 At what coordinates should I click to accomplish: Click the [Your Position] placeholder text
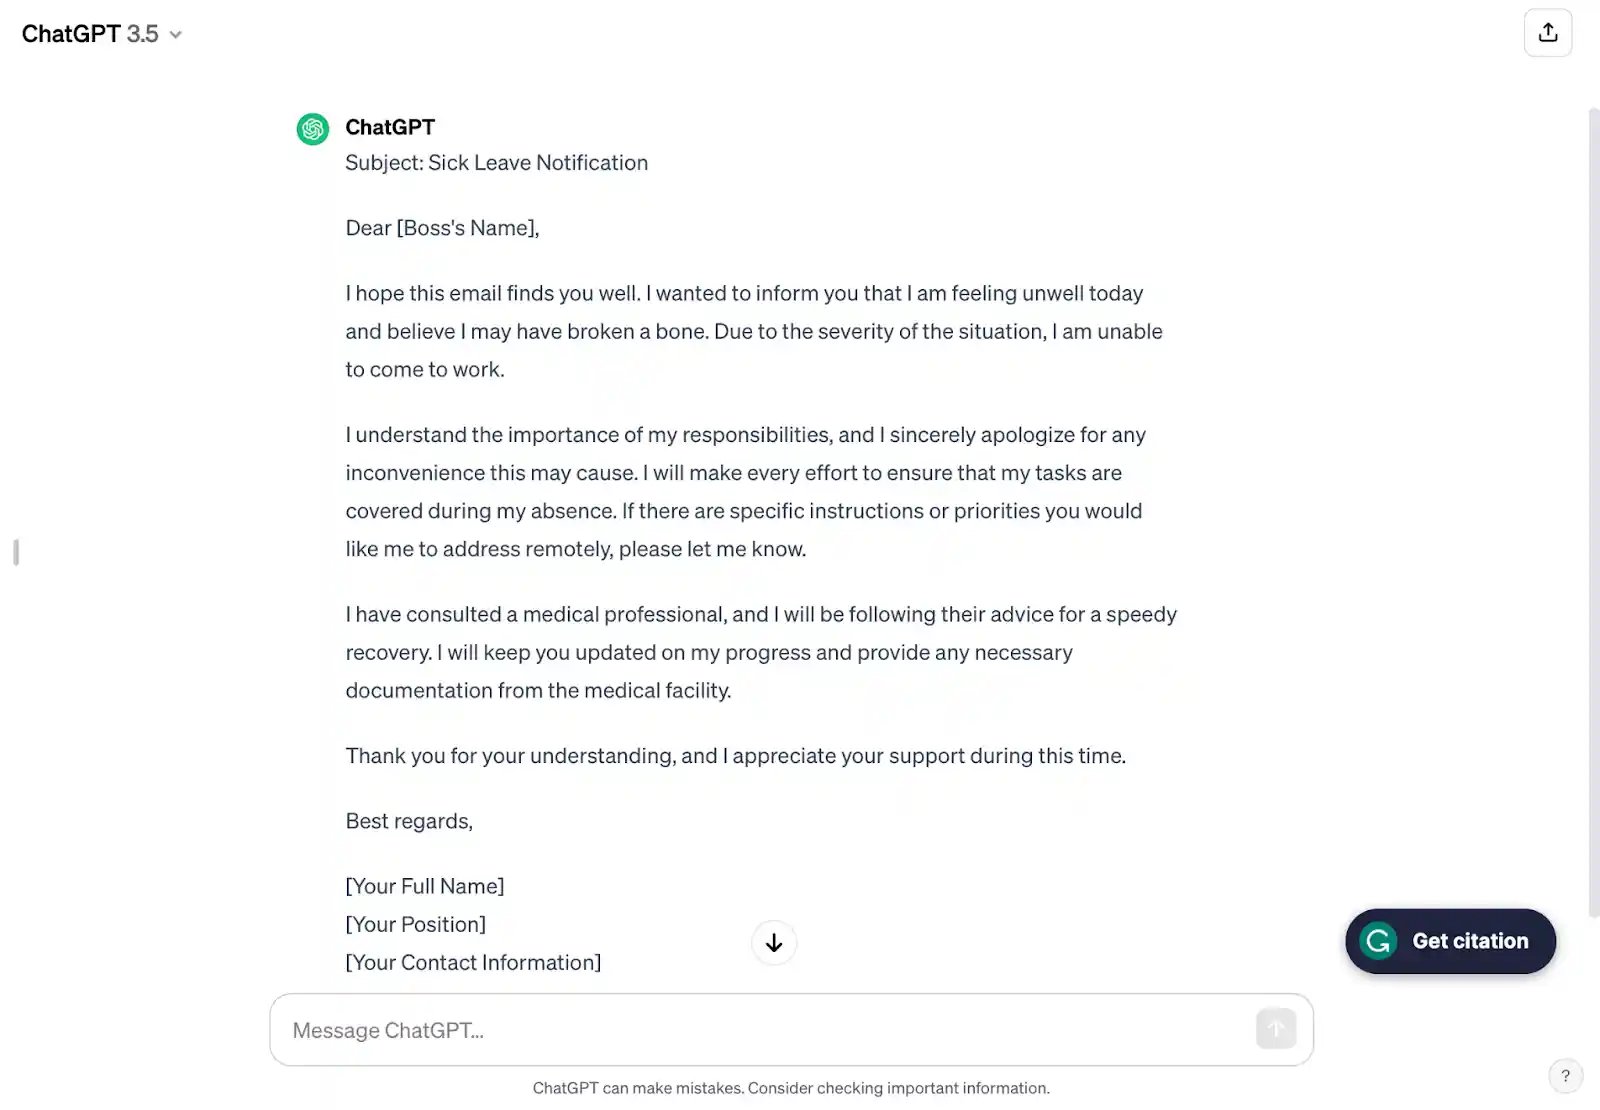[416, 924]
